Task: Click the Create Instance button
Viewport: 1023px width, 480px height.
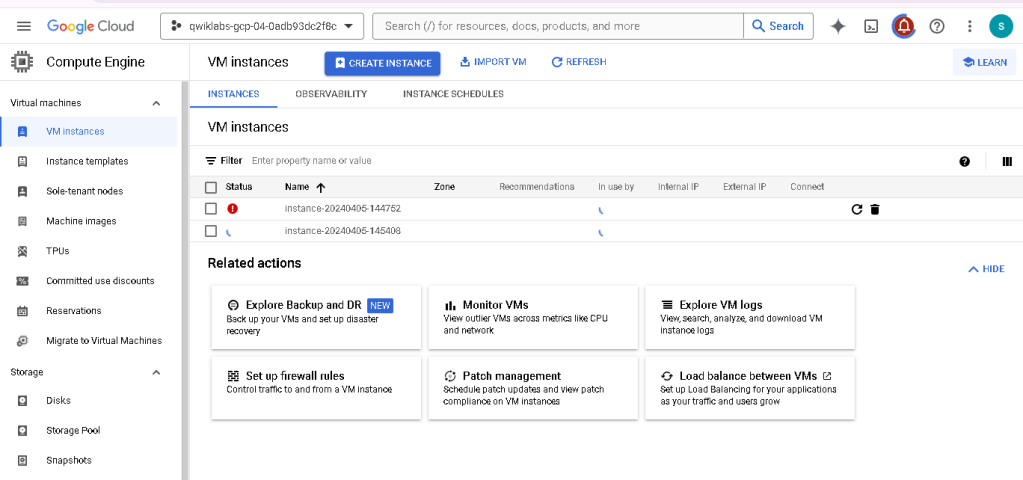Action: point(382,63)
